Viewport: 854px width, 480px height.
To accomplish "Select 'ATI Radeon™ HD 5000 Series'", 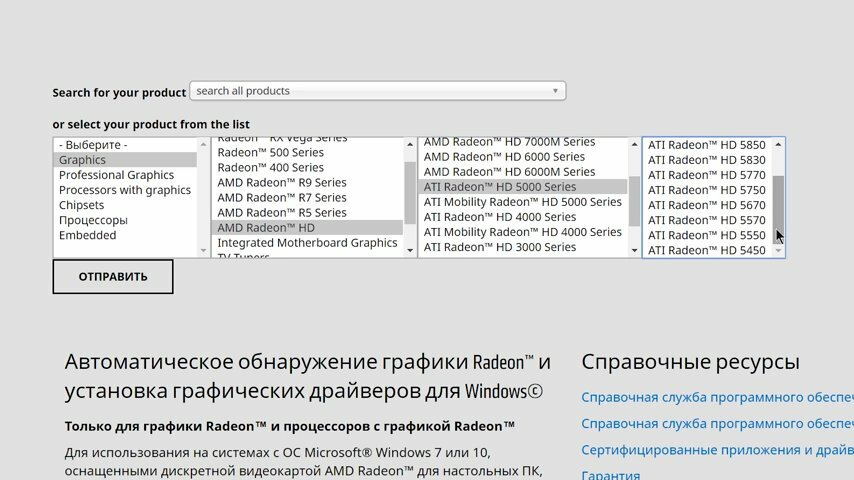I will click(x=523, y=187).
